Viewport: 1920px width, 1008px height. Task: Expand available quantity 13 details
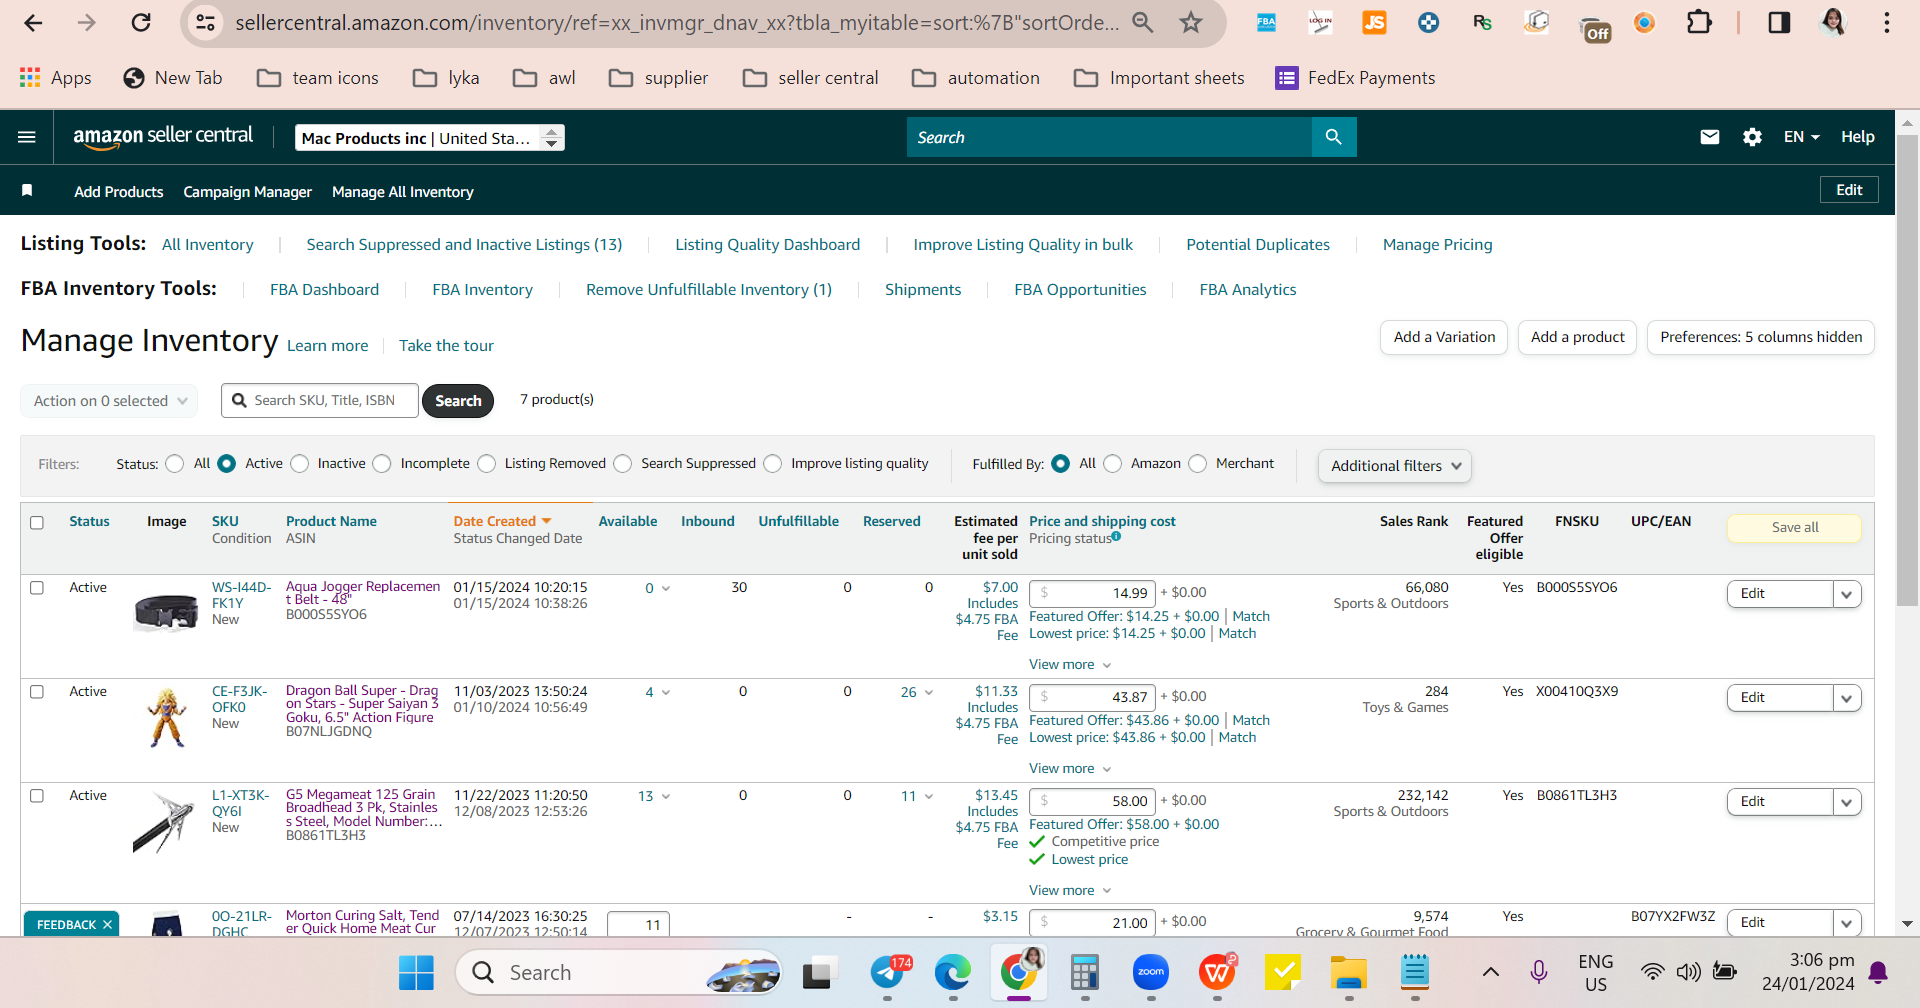pyautogui.click(x=654, y=796)
